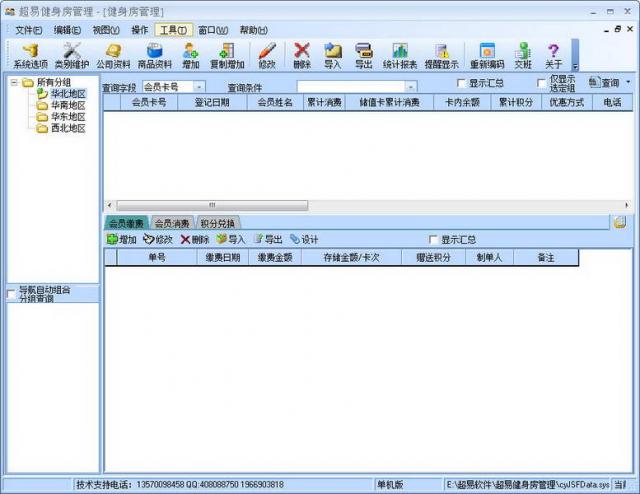Expand the main toolbar overflow chevron

[575, 55]
